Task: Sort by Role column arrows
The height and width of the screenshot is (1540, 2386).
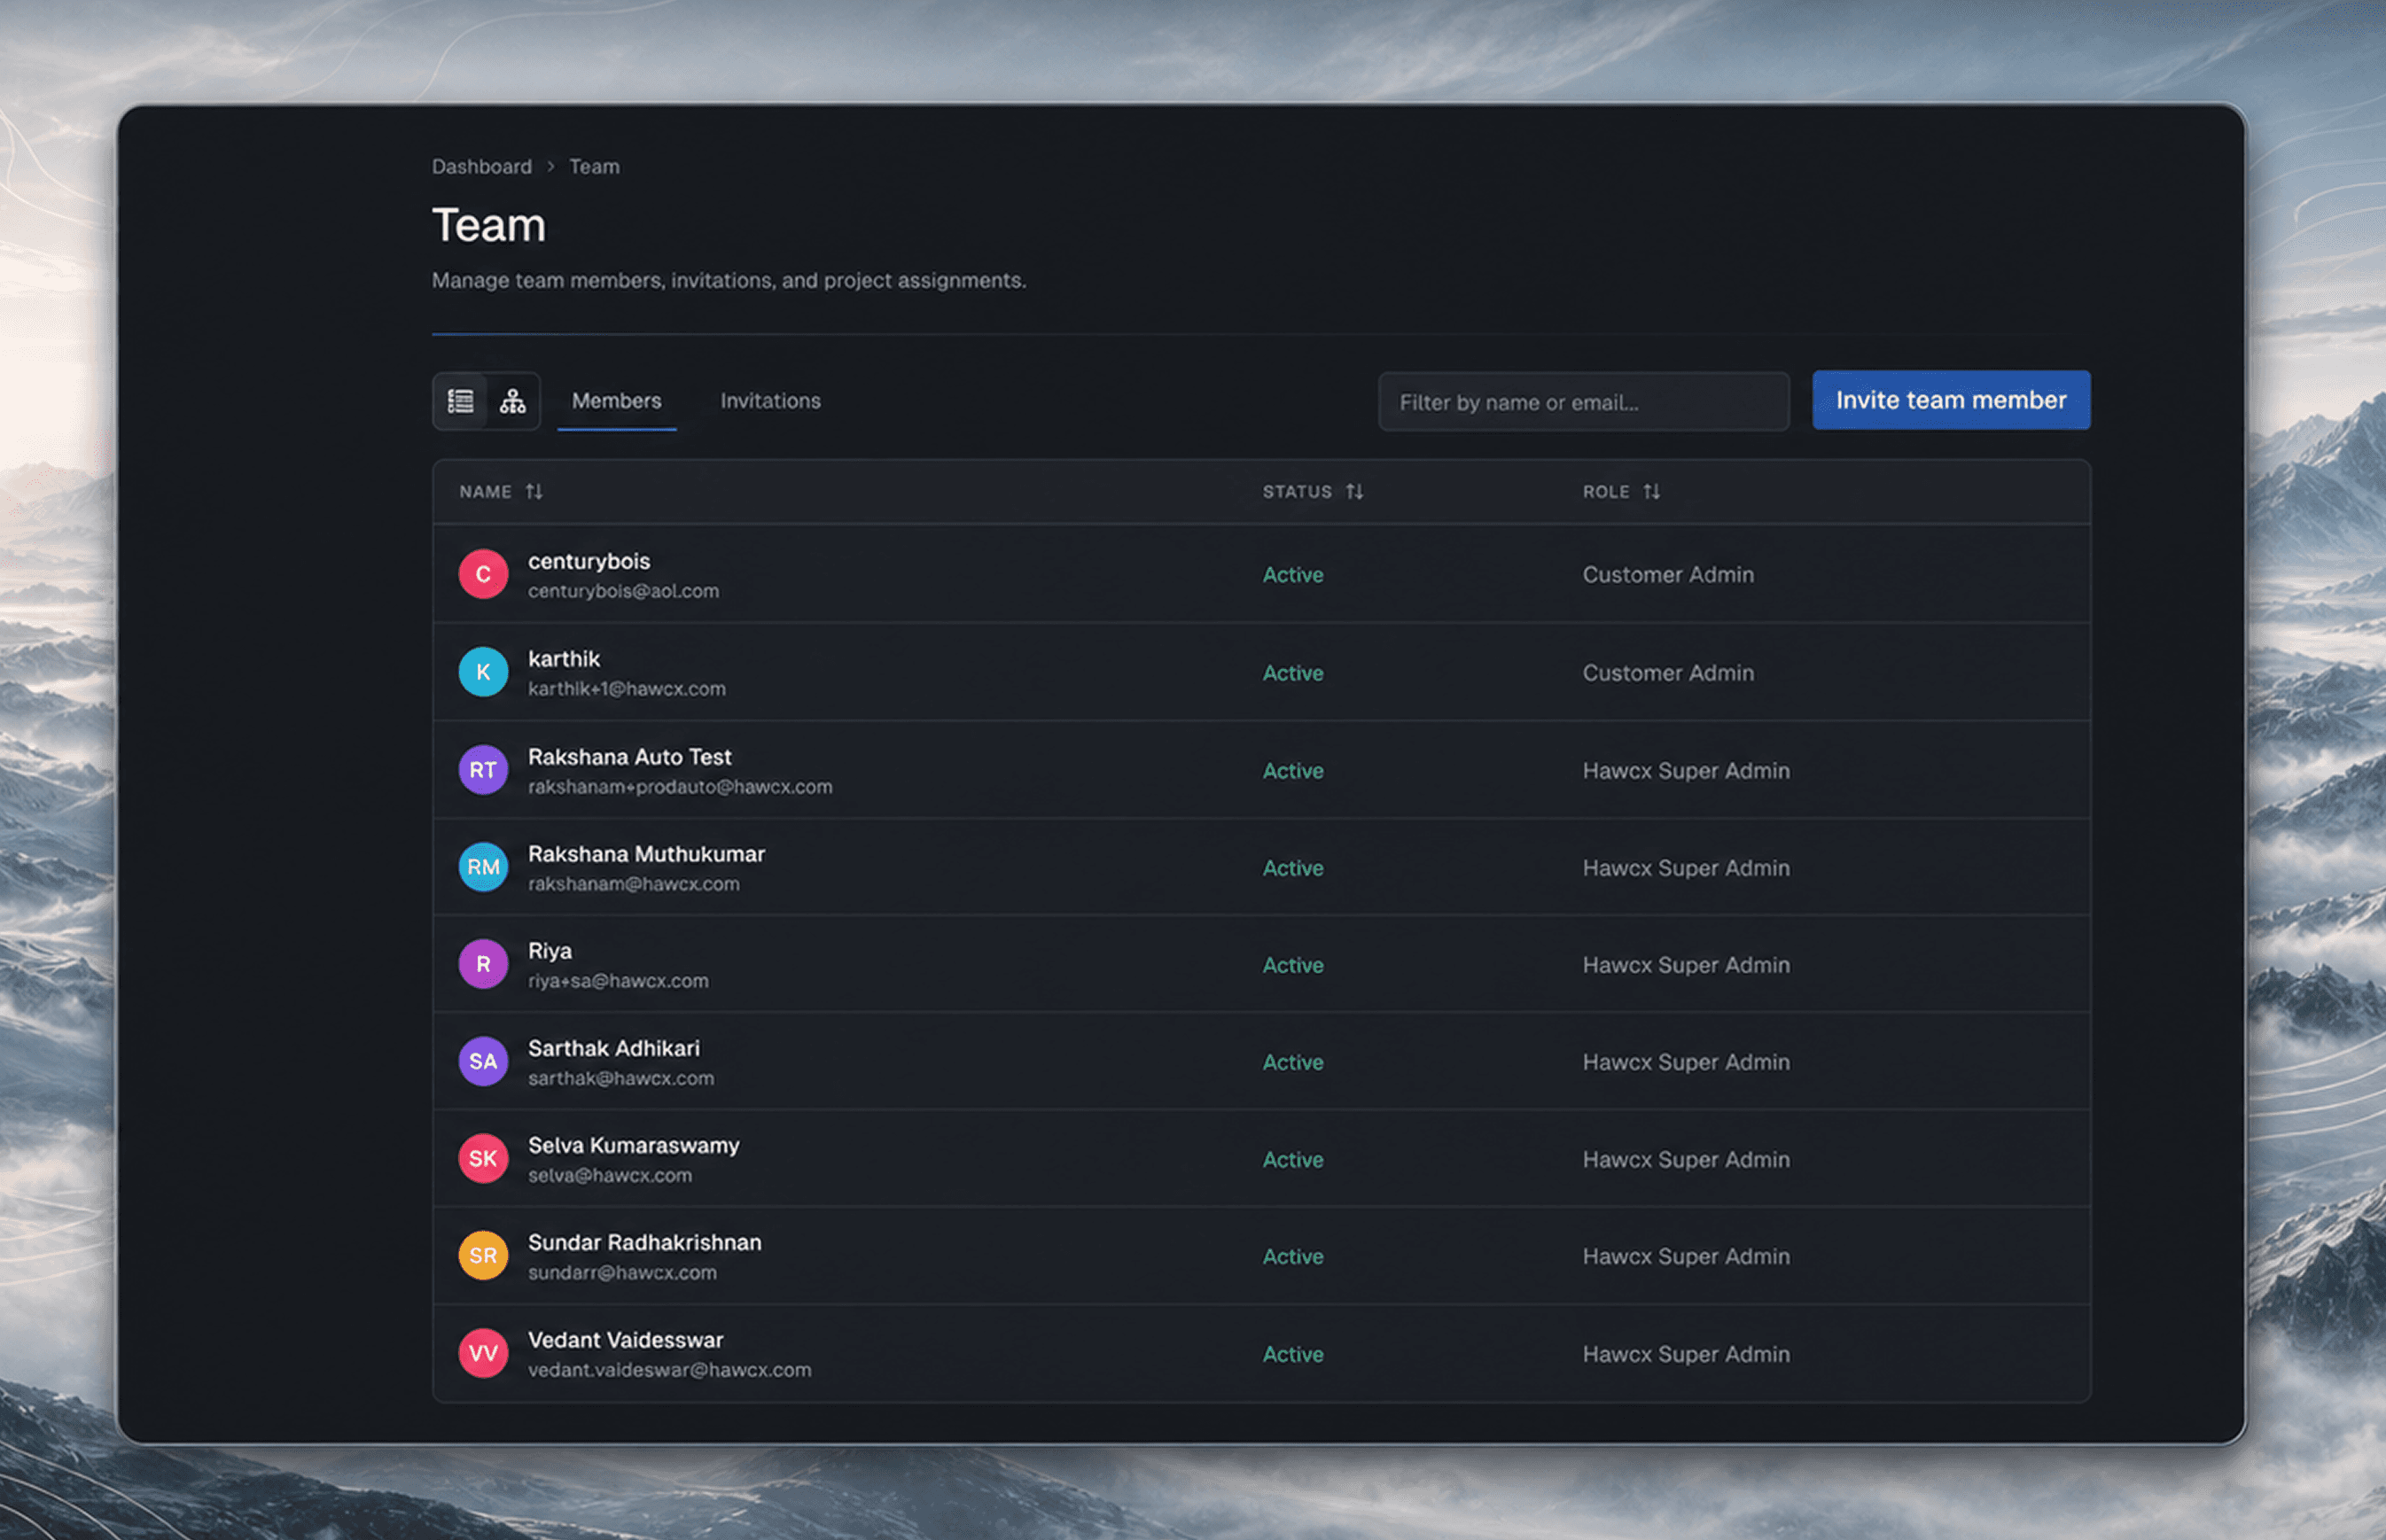Action: (x=1651, y=491)
